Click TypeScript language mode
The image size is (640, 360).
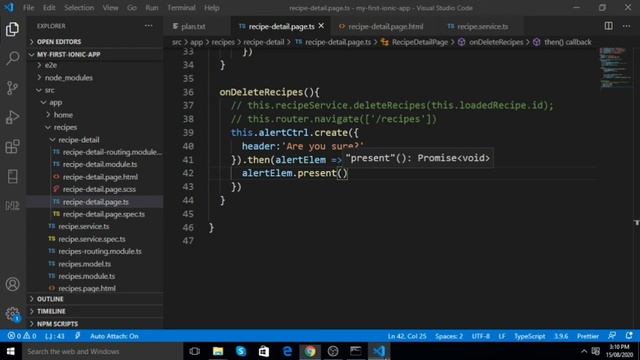tap(529, 336)
